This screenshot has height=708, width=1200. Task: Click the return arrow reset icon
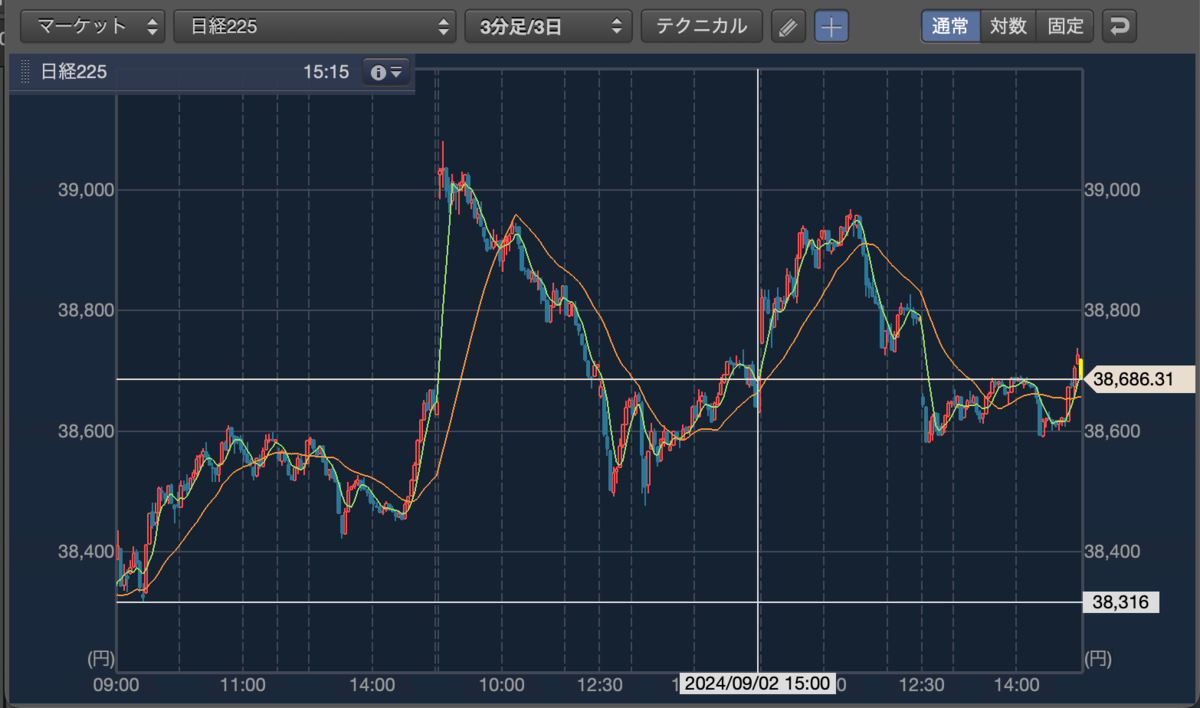[x=1119, y=26]
